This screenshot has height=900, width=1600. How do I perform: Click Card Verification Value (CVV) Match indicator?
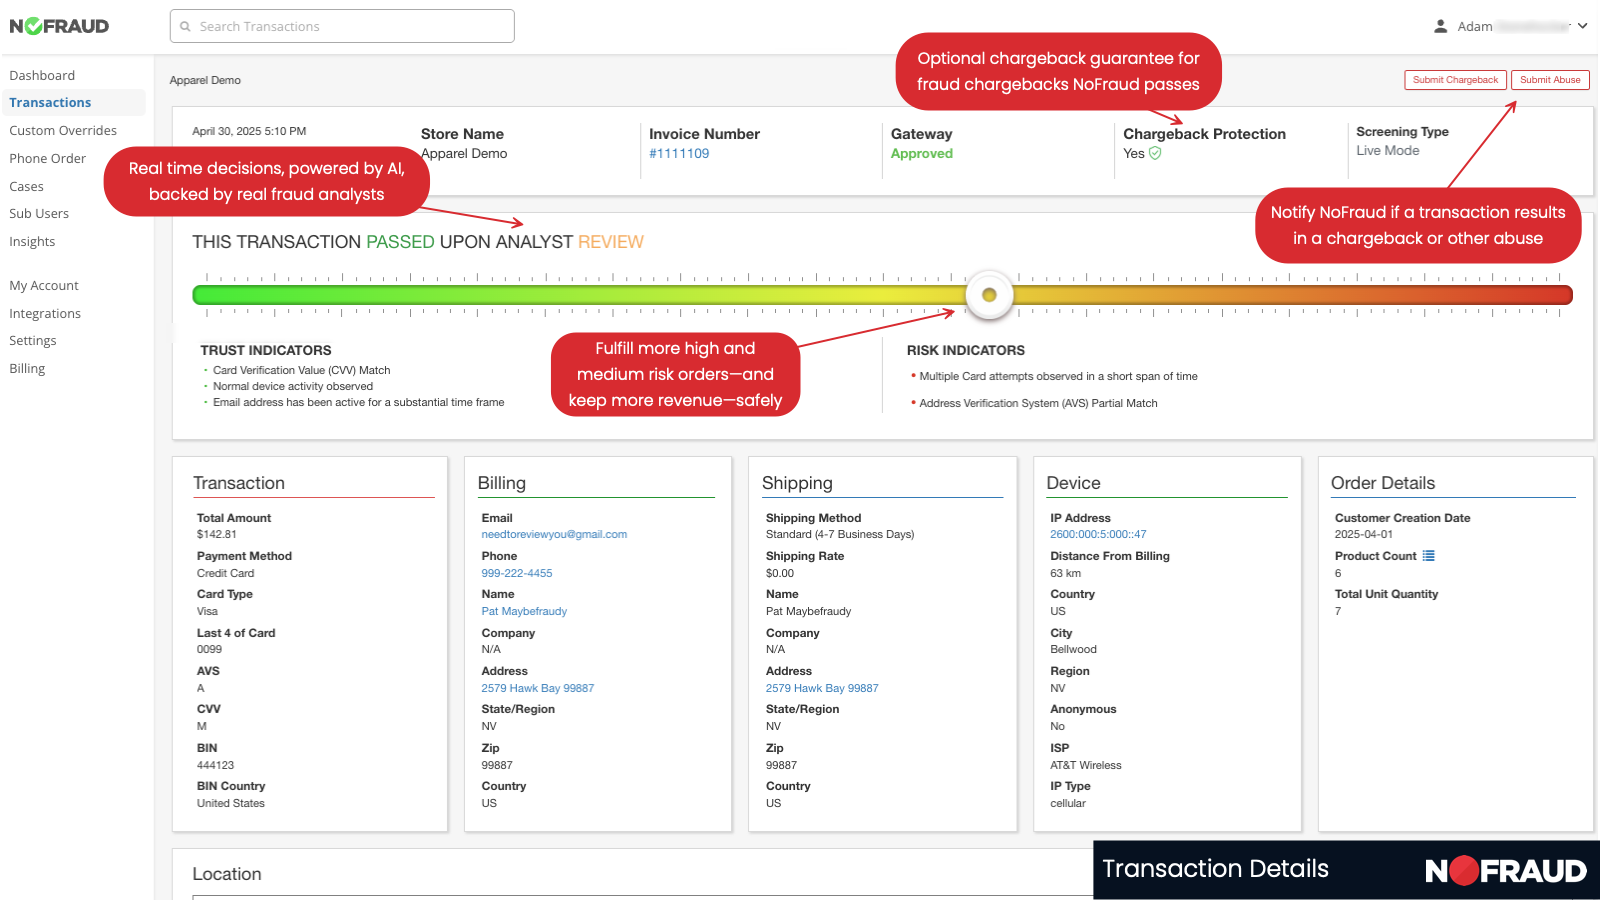click(302, 370)
